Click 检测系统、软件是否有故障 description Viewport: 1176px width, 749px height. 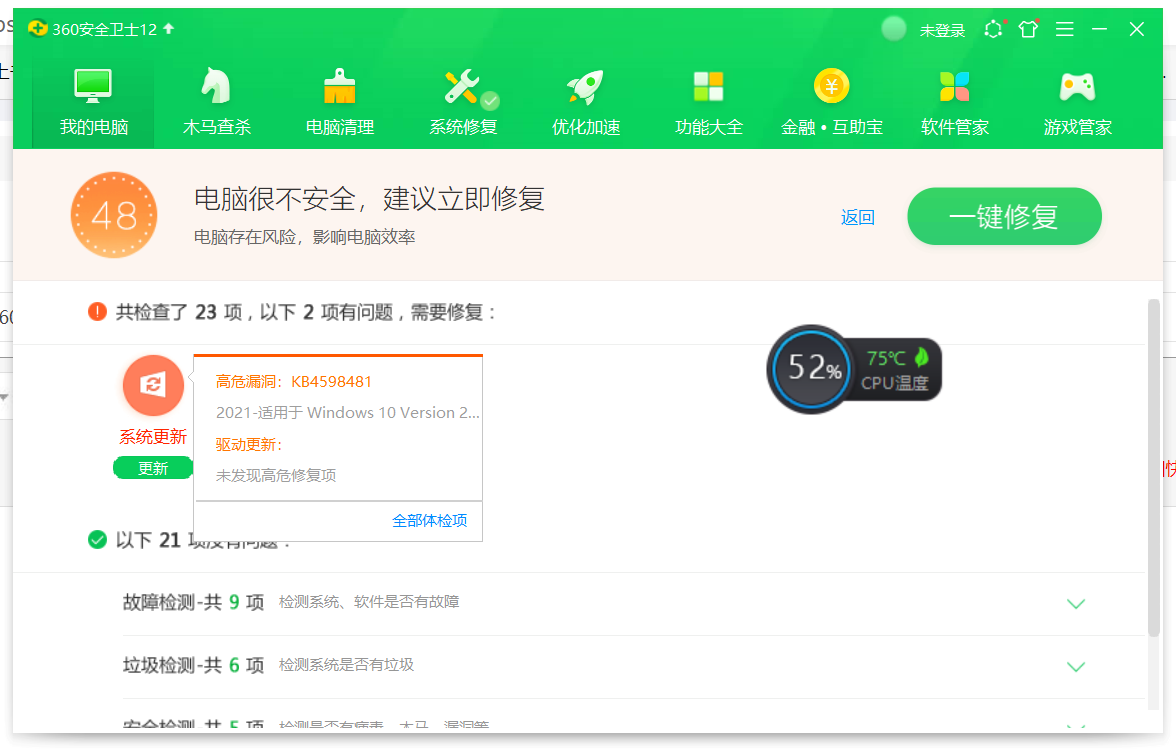(369, 602)
